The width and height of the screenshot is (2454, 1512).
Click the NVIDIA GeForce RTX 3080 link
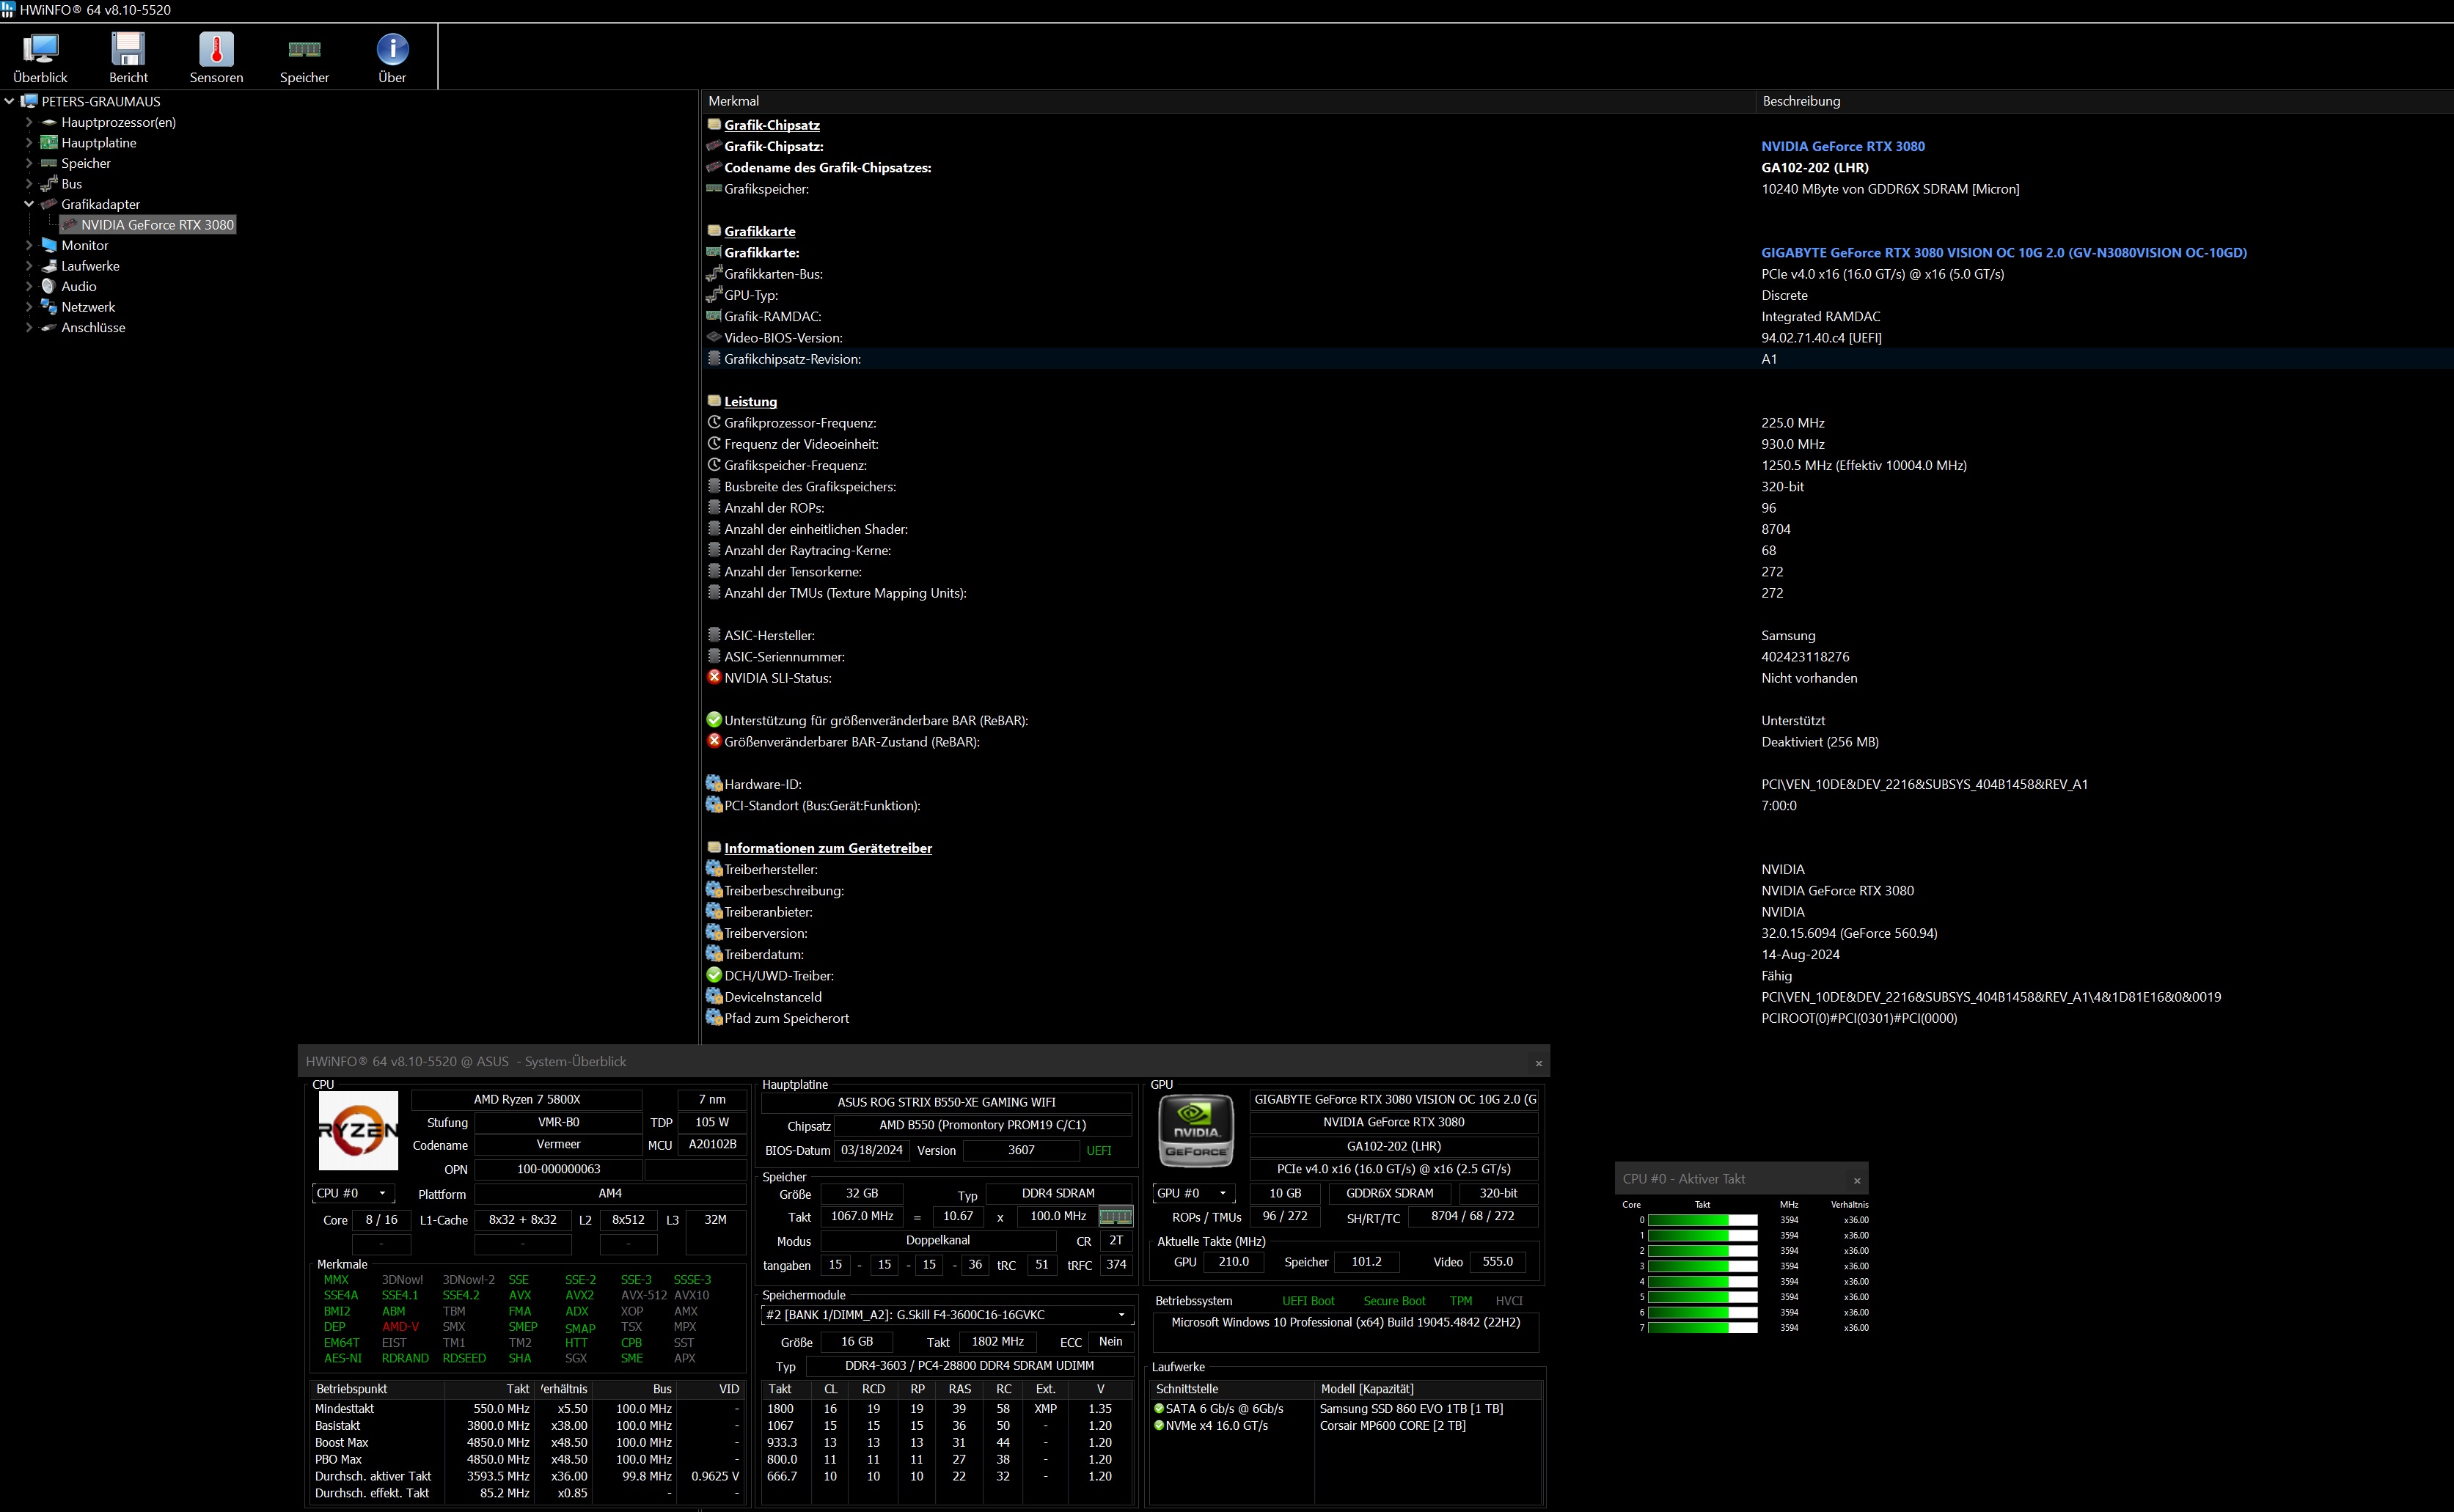pos(1842,146)
